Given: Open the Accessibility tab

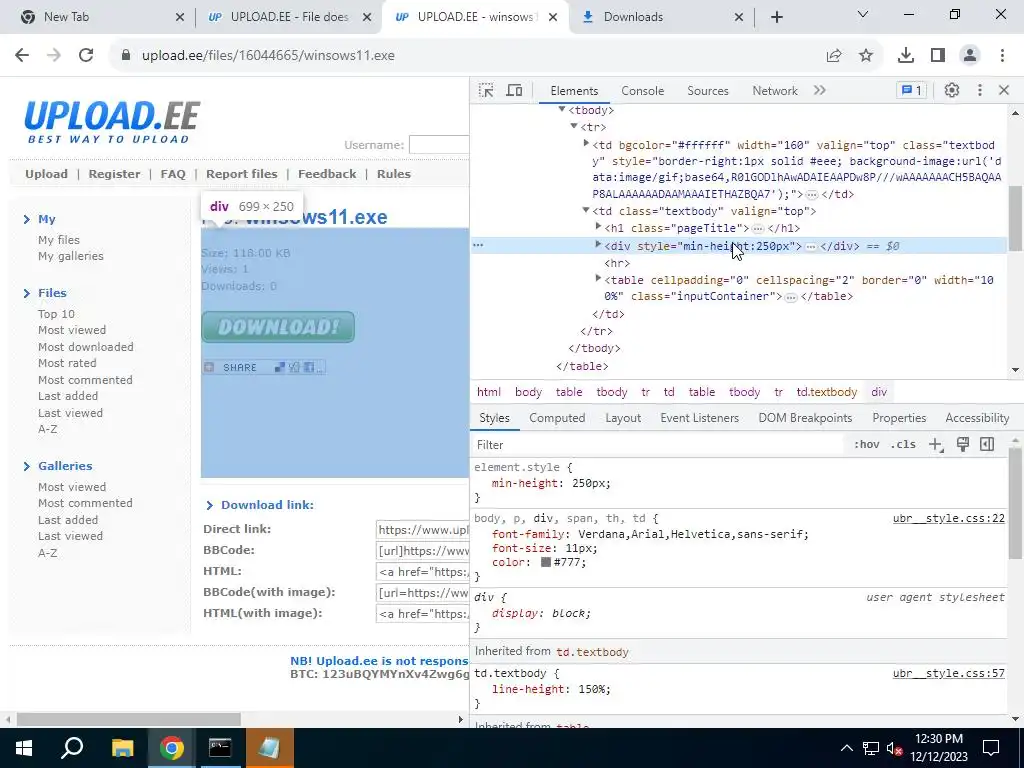Looking at the screenshot, I should 977,418.
